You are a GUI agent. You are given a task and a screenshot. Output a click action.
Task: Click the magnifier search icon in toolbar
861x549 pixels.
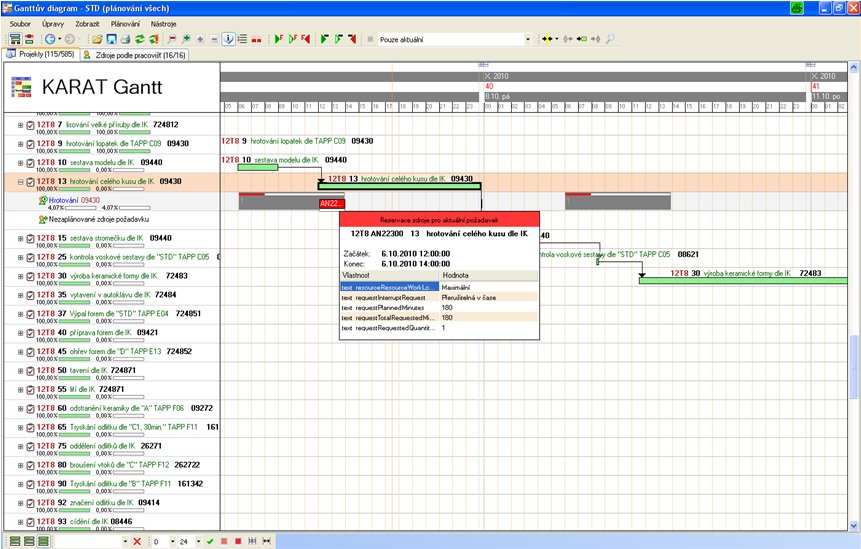tap(610, 39)
